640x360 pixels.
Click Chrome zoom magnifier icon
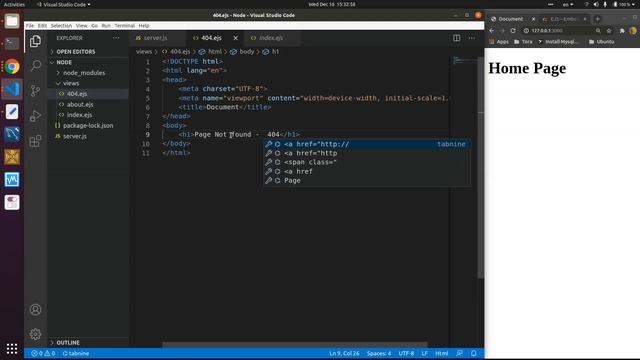[598, 31]
